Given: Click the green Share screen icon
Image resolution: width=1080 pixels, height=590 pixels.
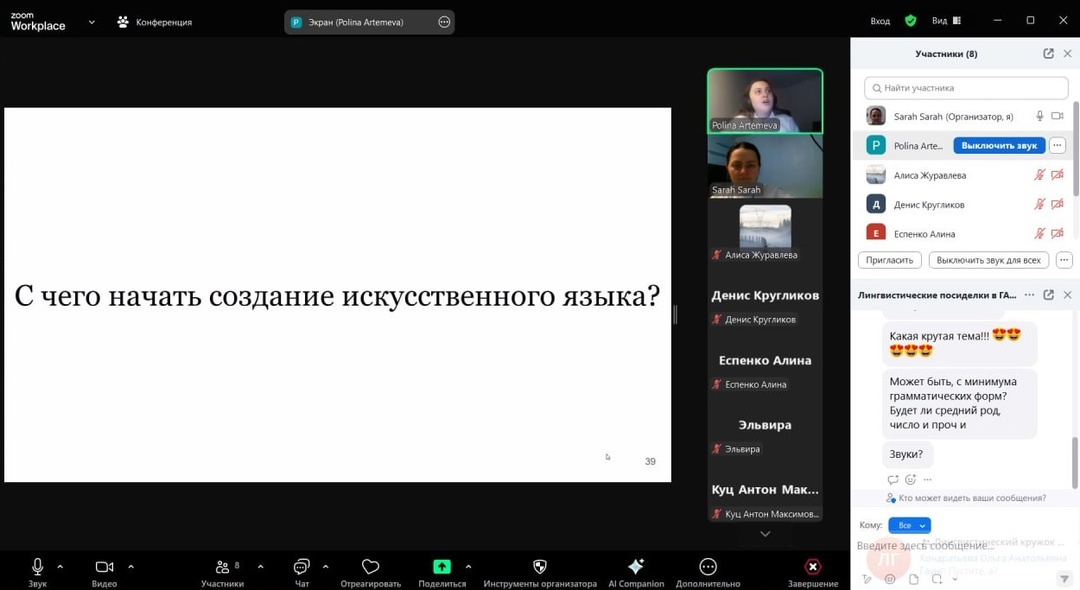Looking at the screenshot, I should pos(442,567).
